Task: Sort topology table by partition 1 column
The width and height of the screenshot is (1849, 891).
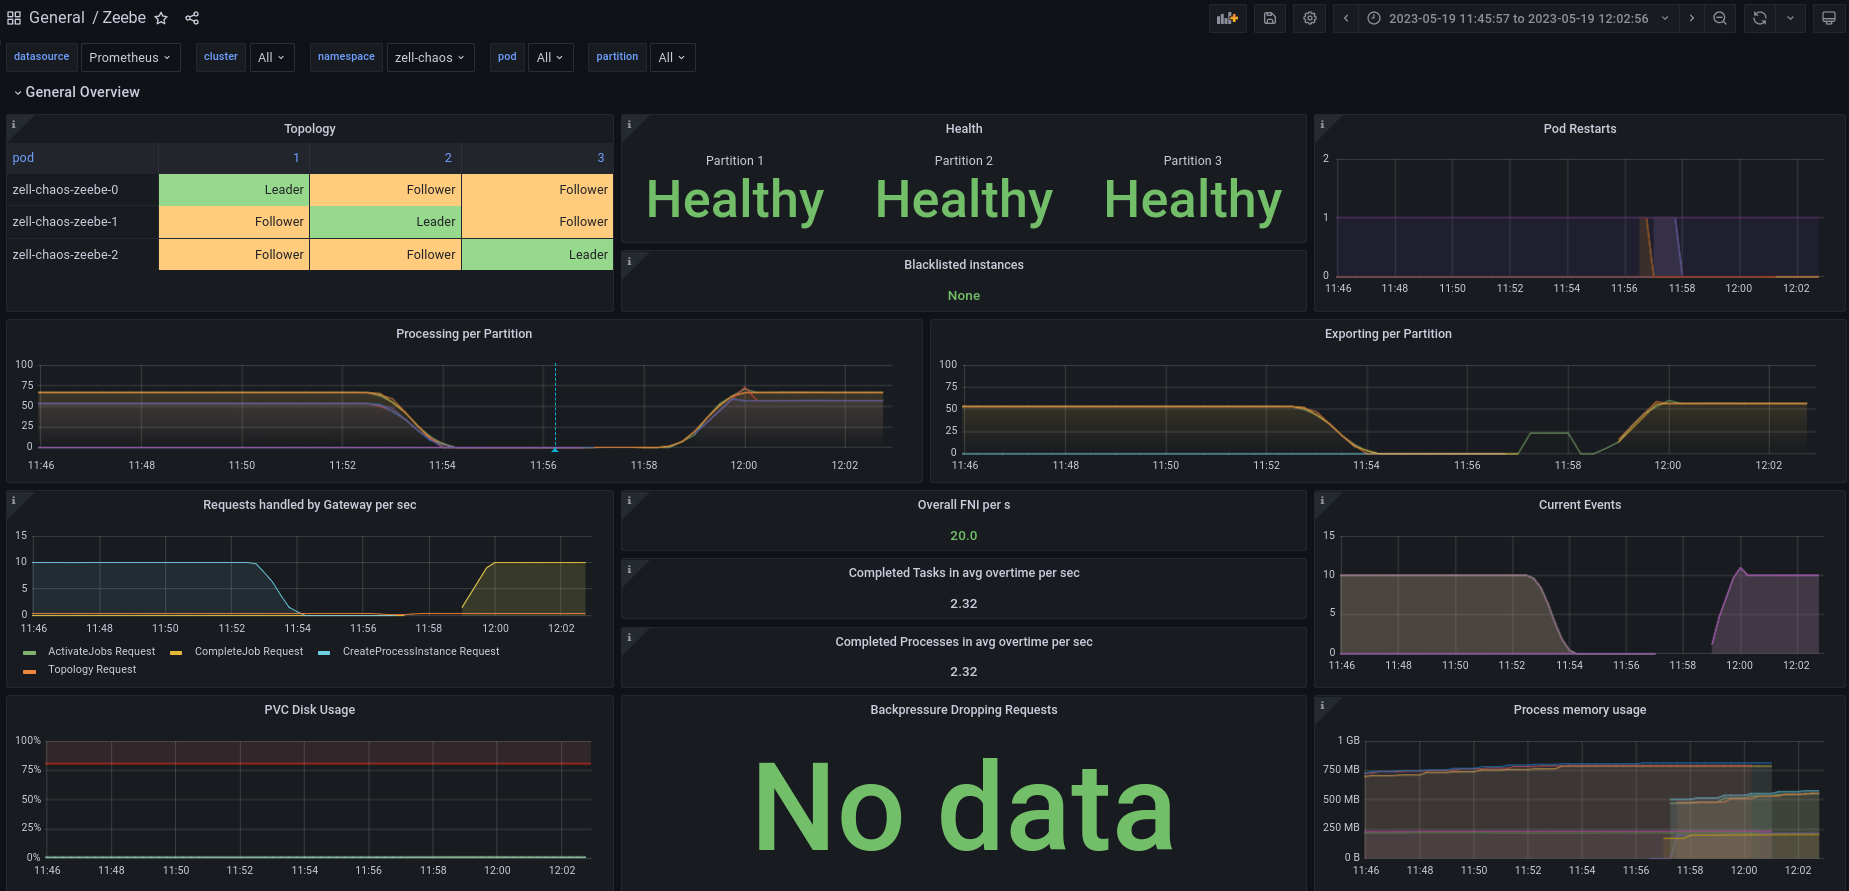Action: click(234, 158)
